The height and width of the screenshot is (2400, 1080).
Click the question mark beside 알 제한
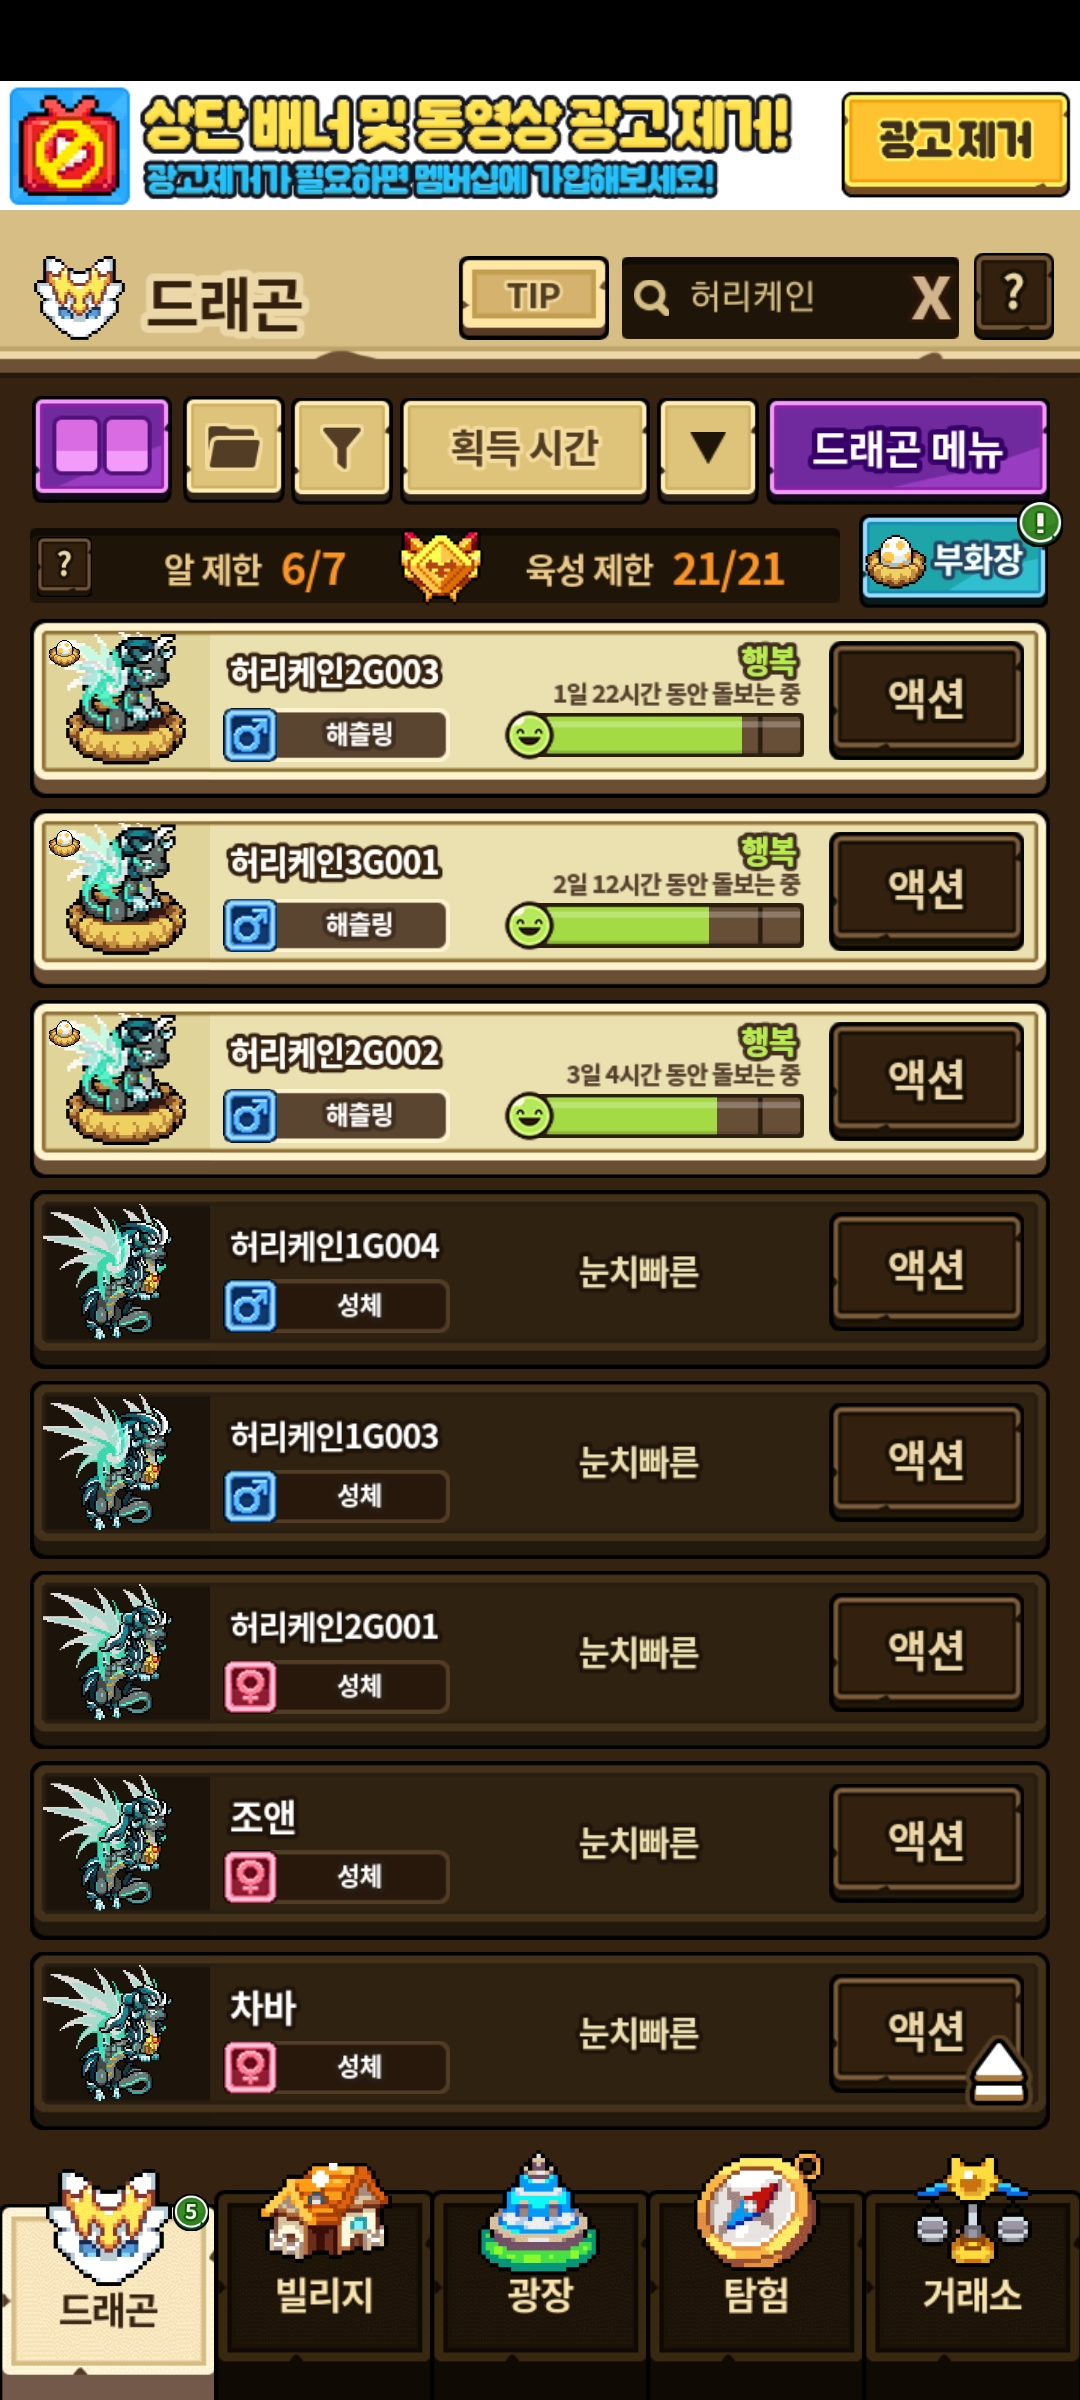pos(65,566)
